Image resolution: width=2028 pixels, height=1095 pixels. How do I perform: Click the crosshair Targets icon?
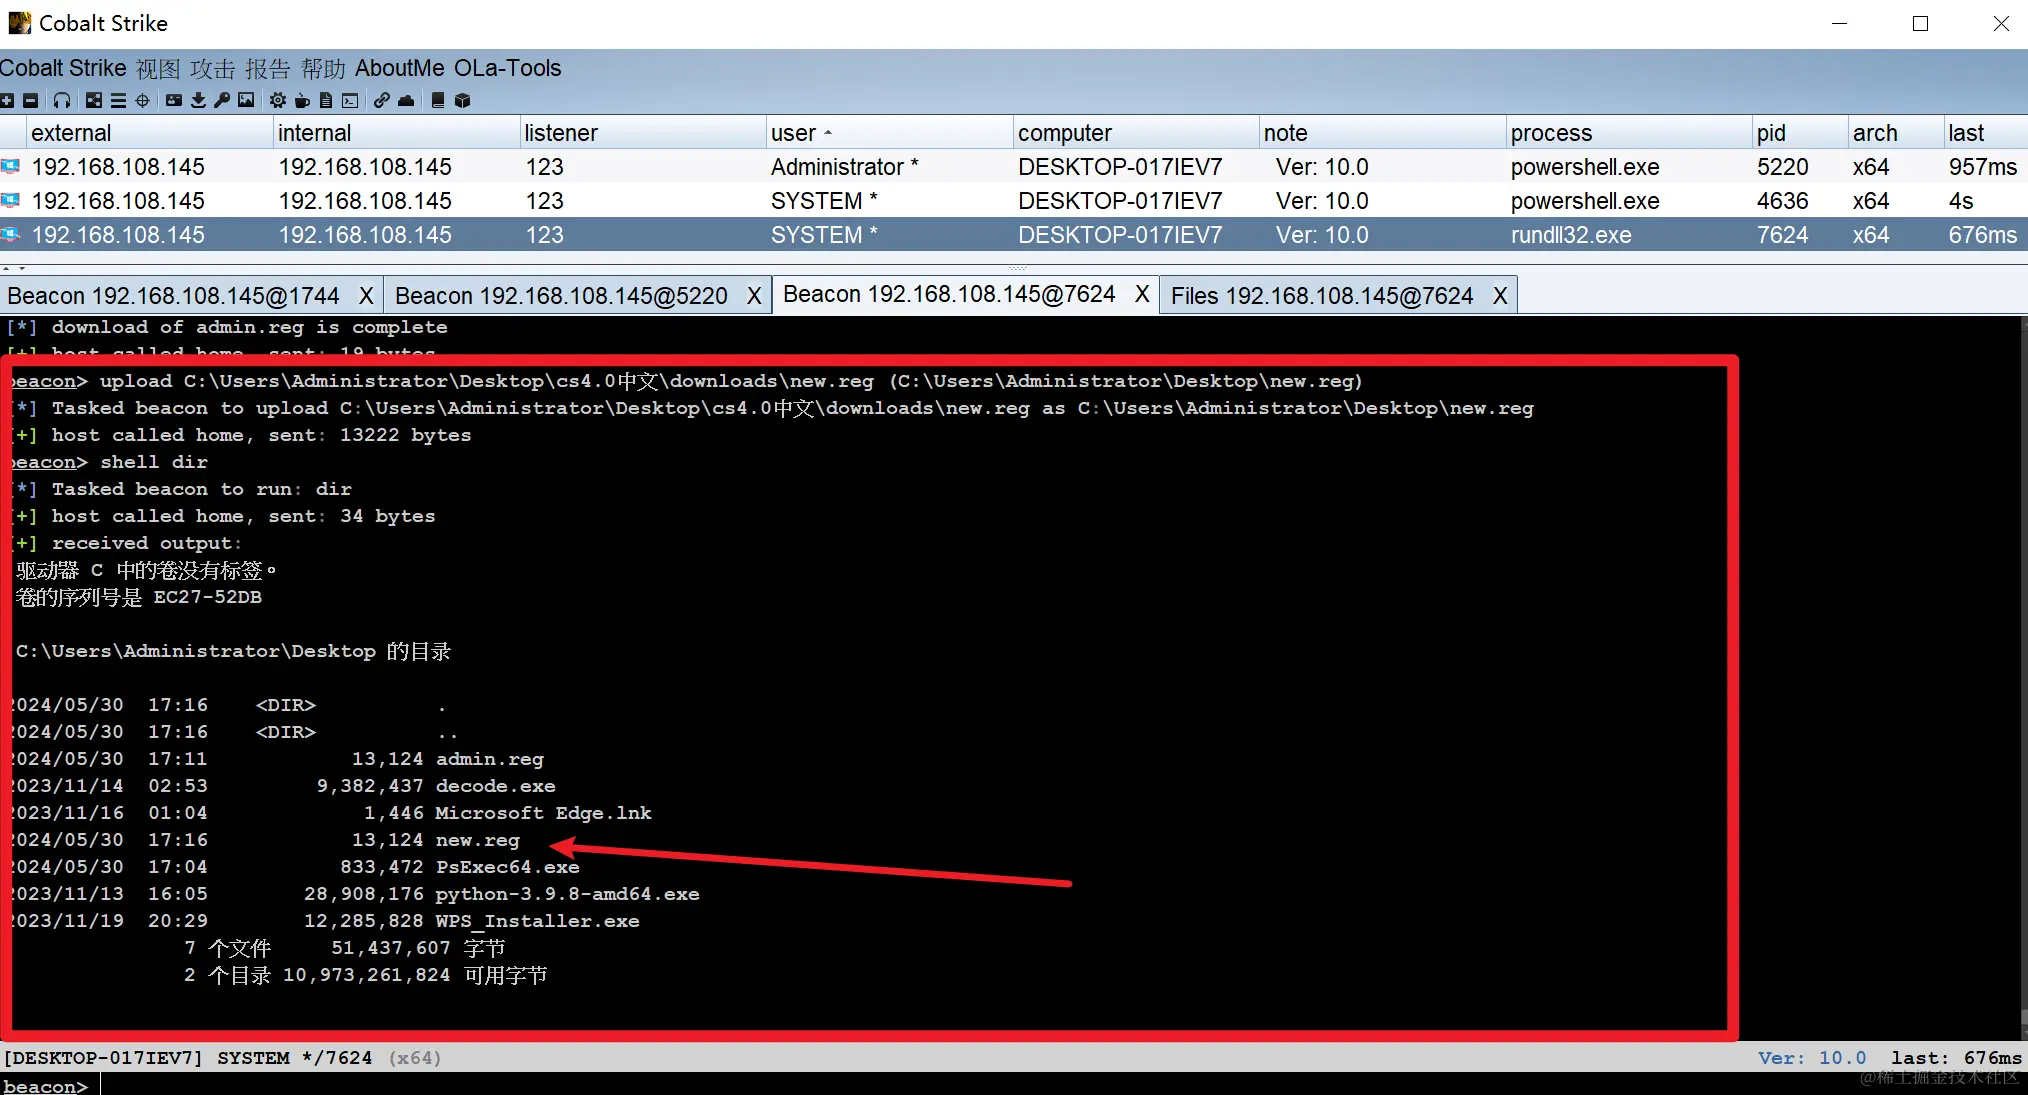pyautogui.click(x=142, y=100)
